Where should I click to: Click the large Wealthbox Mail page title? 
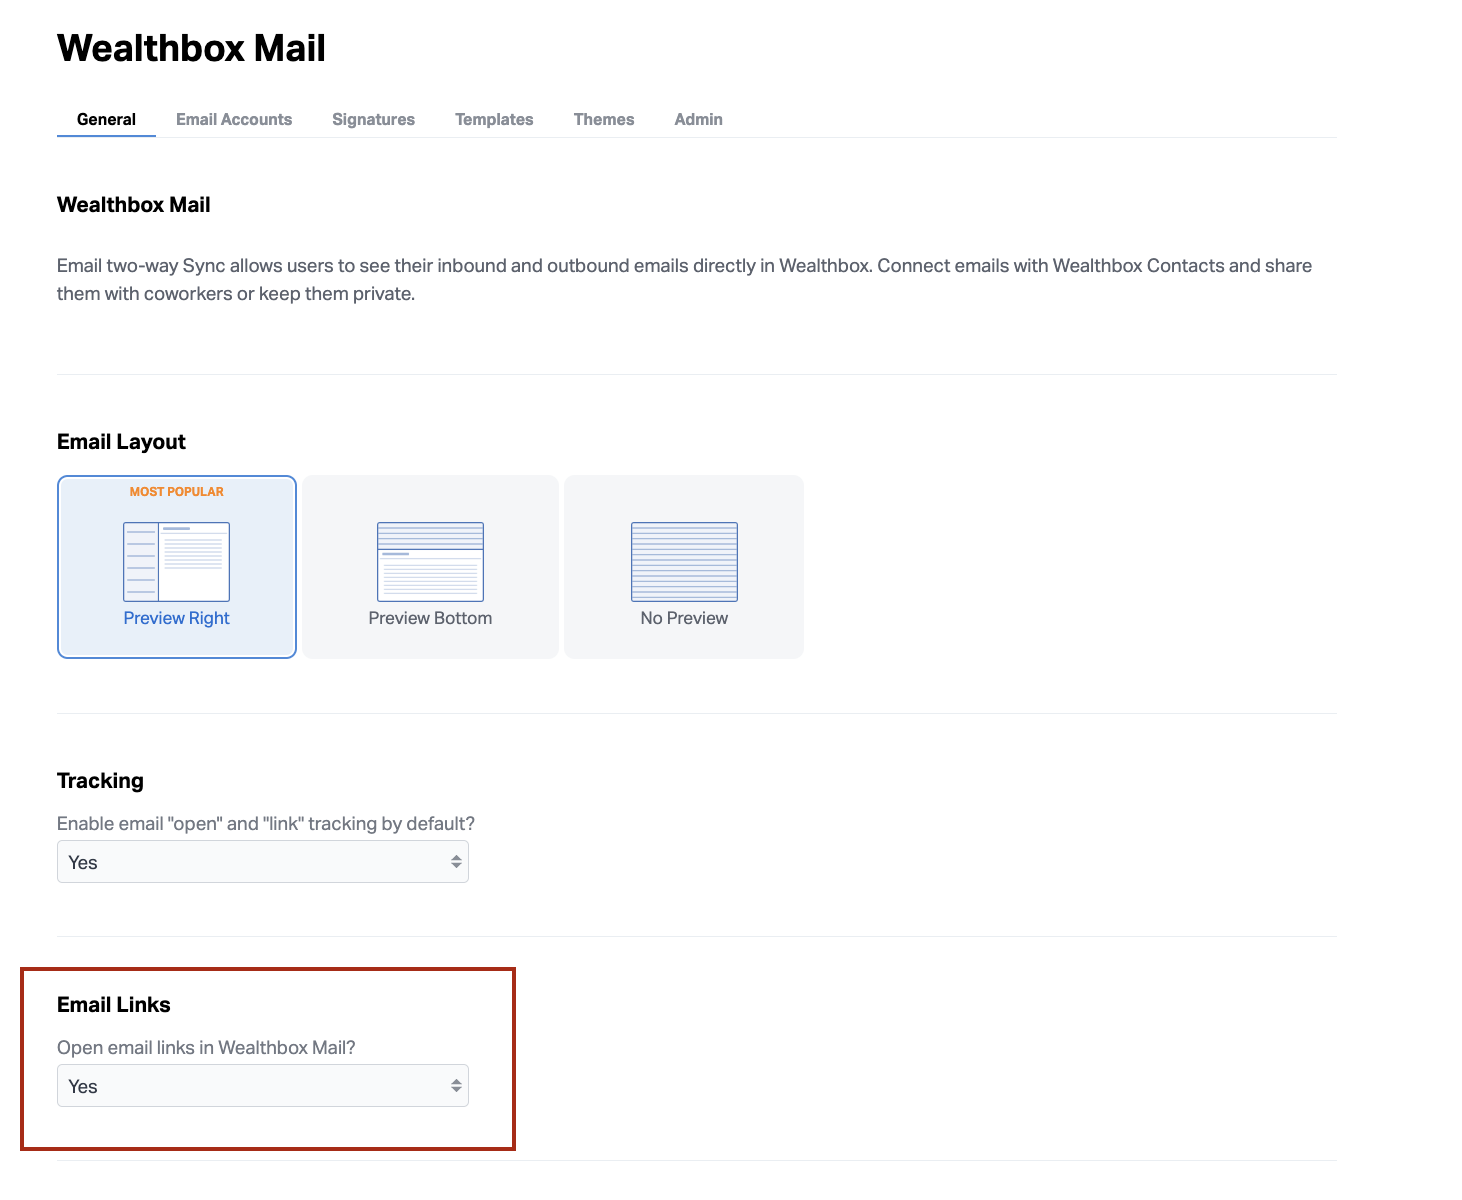pos(191,48)
